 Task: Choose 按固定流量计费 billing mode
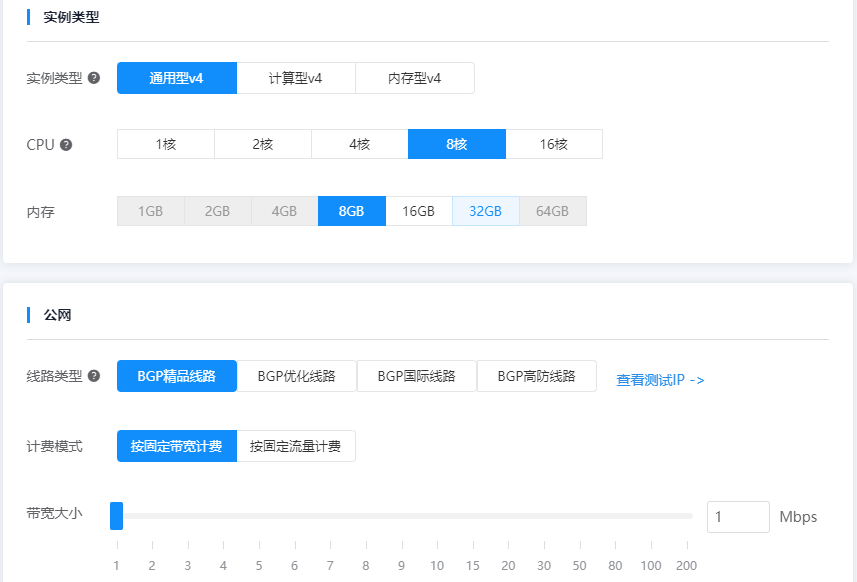(x=296, y=446)
